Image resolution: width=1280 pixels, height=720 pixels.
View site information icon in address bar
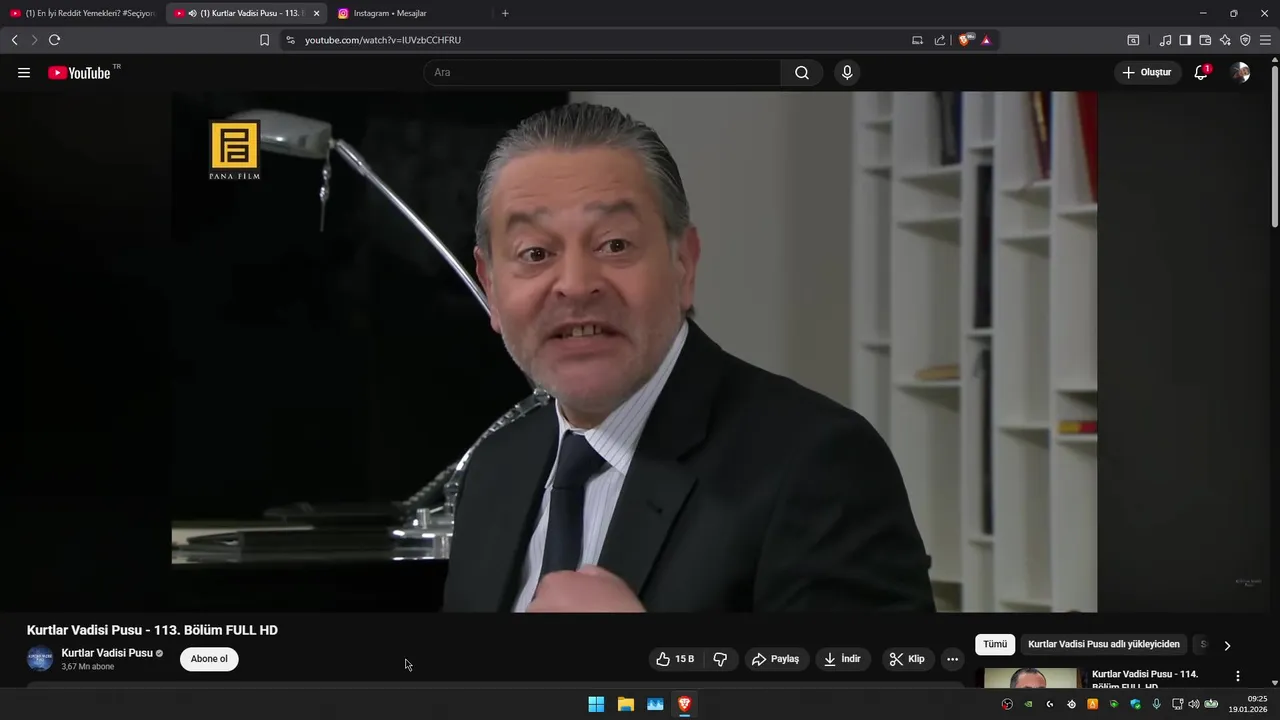point(290,40)
